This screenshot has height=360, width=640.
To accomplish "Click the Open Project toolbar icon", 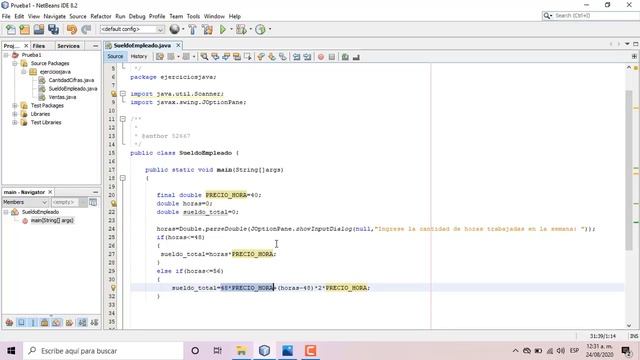I will tap(39, 29).
